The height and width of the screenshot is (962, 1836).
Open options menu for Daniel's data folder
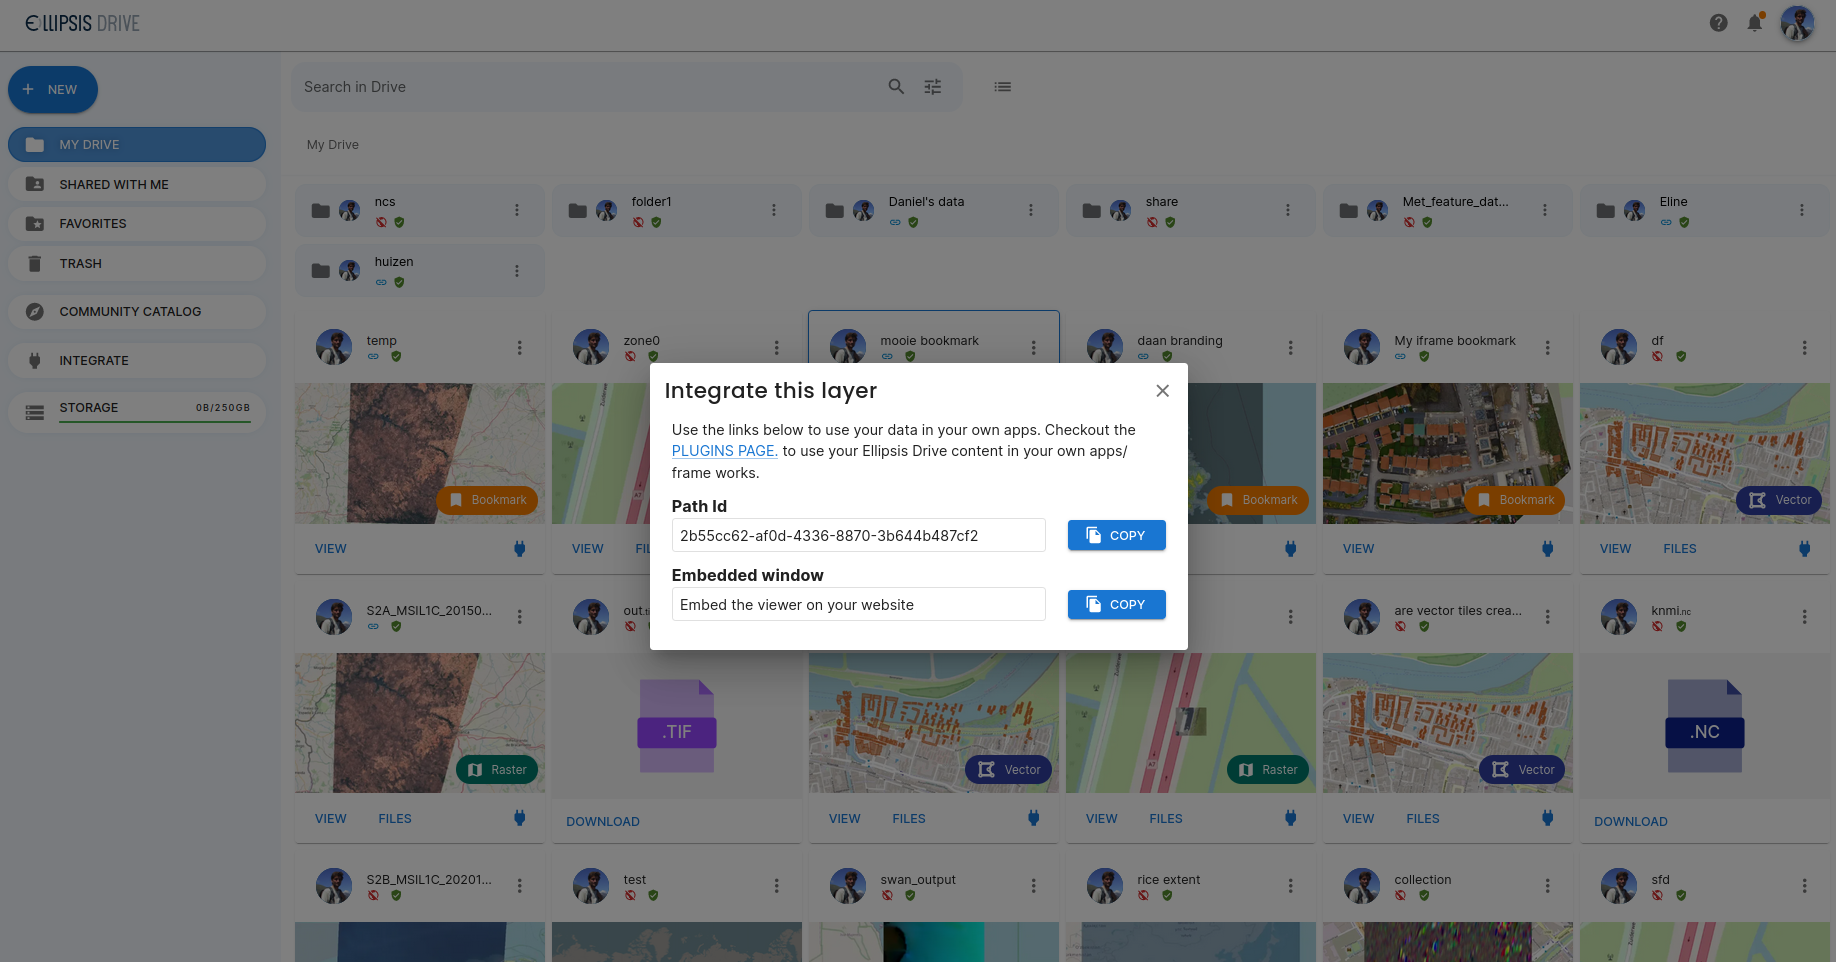(x=1030, y=210)
